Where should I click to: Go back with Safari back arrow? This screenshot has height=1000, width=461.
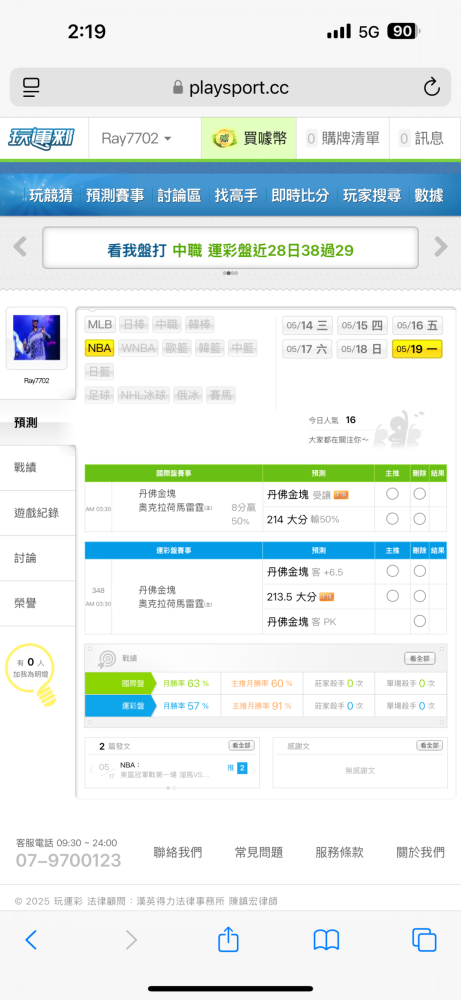31,939
